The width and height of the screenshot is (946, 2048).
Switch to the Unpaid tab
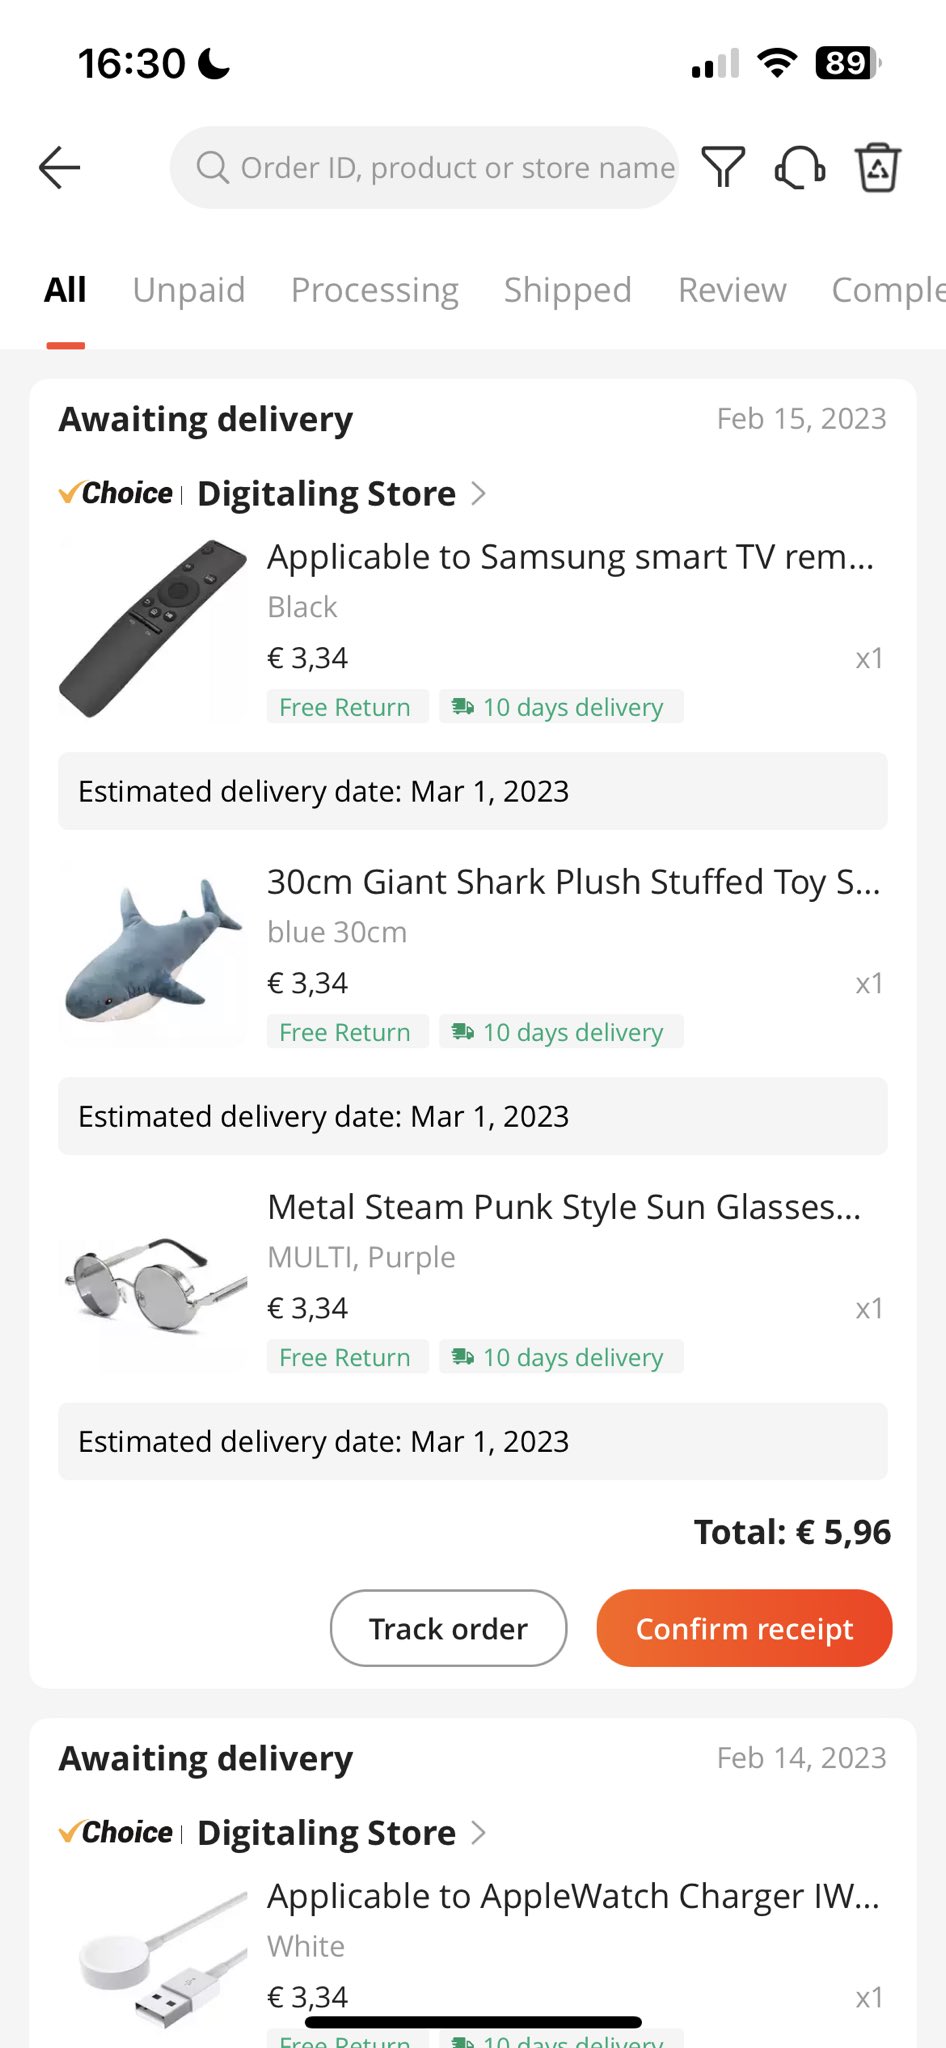point(189,290)
